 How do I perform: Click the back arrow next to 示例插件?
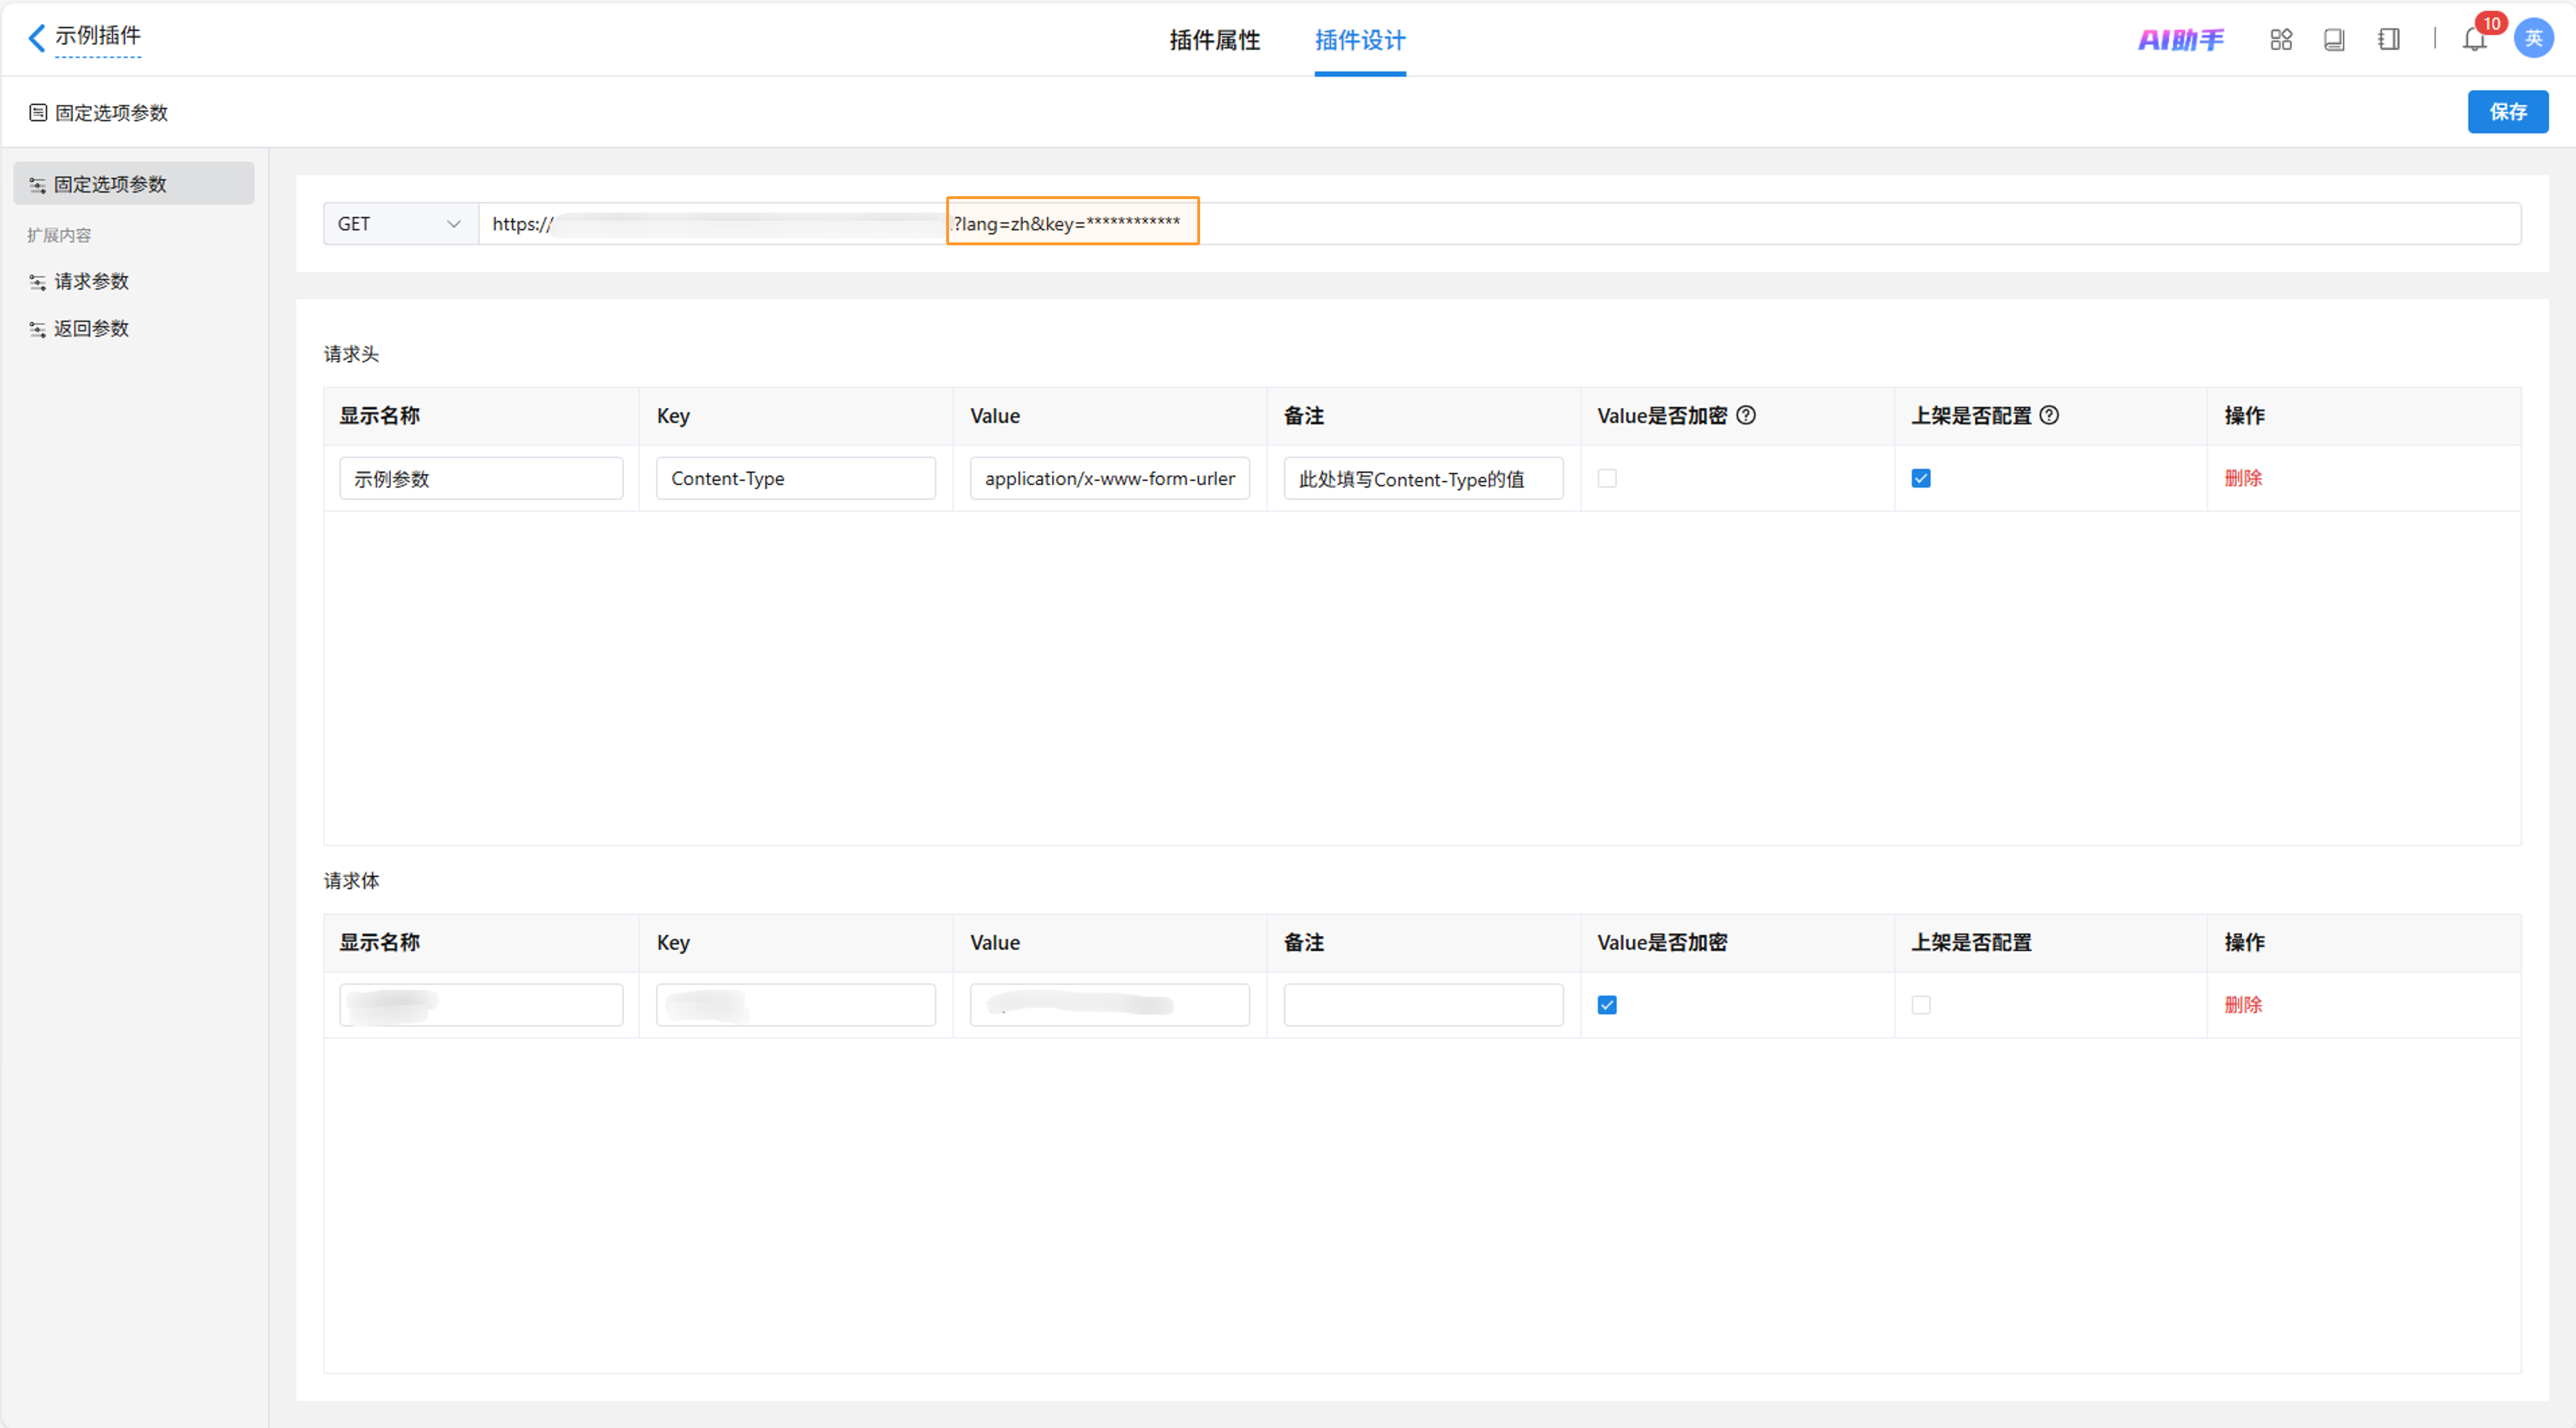click(x=36, y=38)
